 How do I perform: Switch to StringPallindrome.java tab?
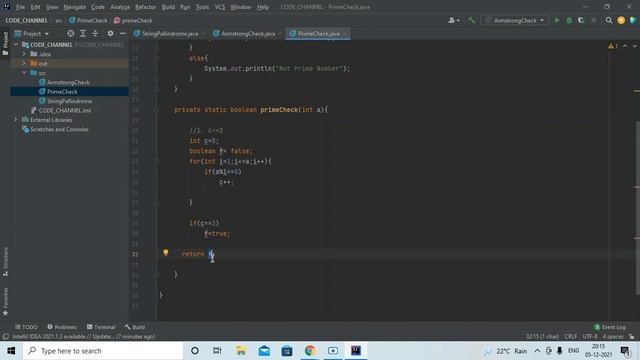[x=169, y=33]
